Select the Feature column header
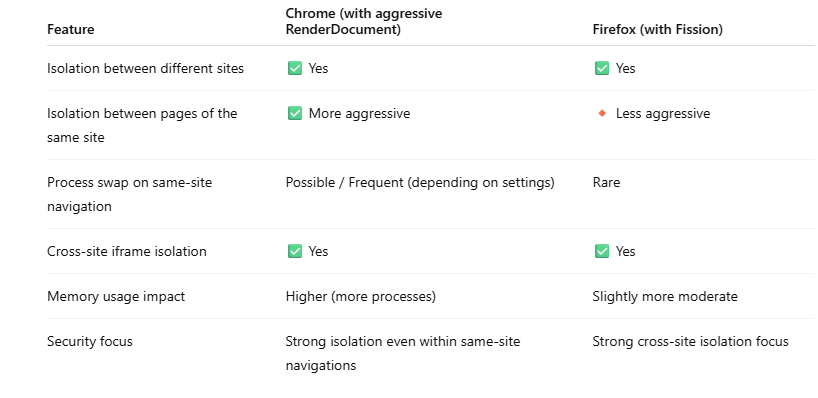 point(71,29)
